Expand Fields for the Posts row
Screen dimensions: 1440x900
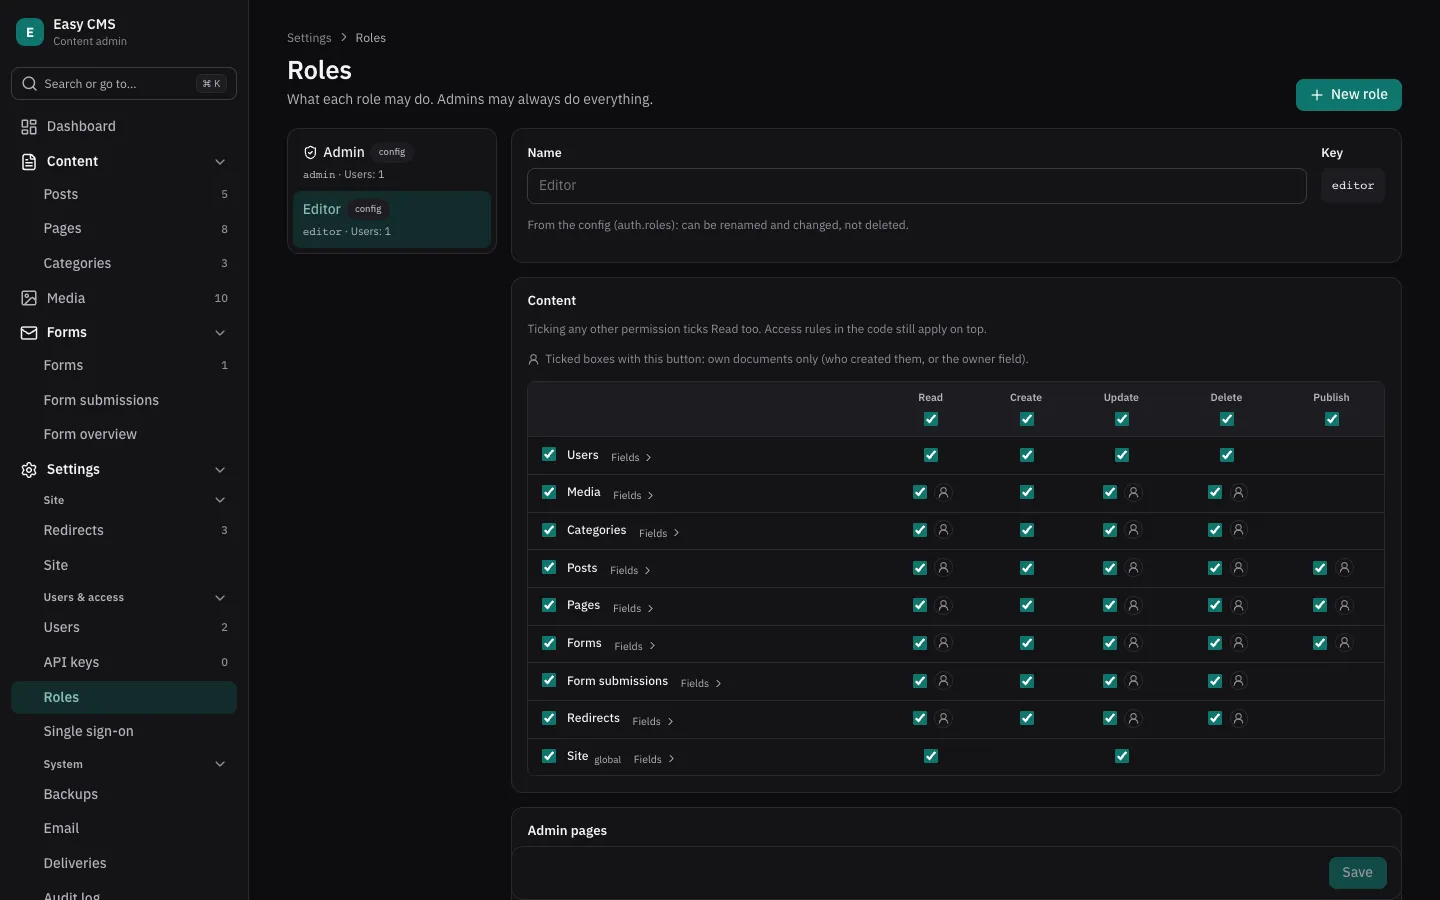(630, 570)
